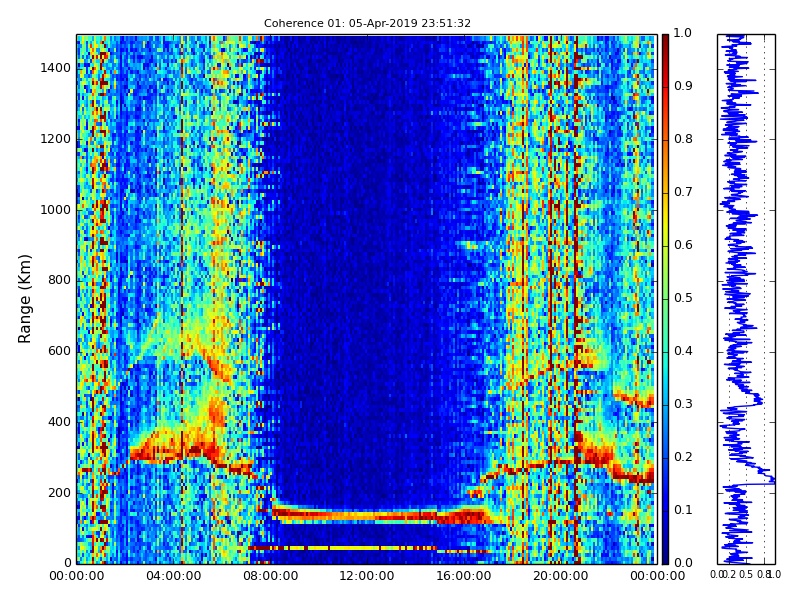Screen dimensions: 800x600
Task: Click the 1400 range tick label
Action: [x=56, y=68]
